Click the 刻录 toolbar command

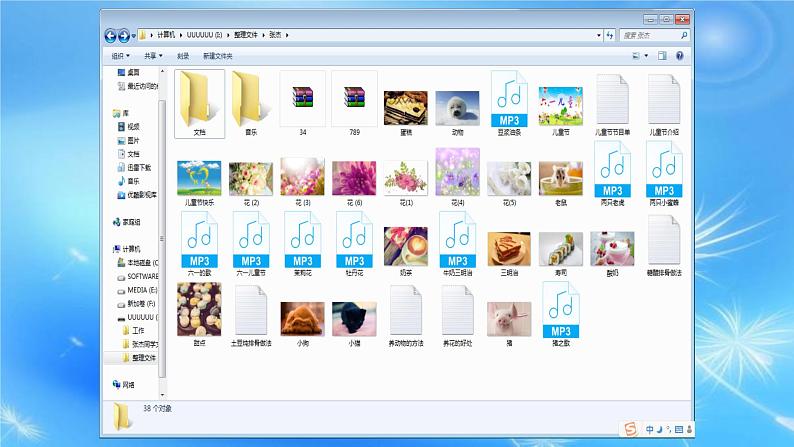pyautogui.click(x=183, y=56)
